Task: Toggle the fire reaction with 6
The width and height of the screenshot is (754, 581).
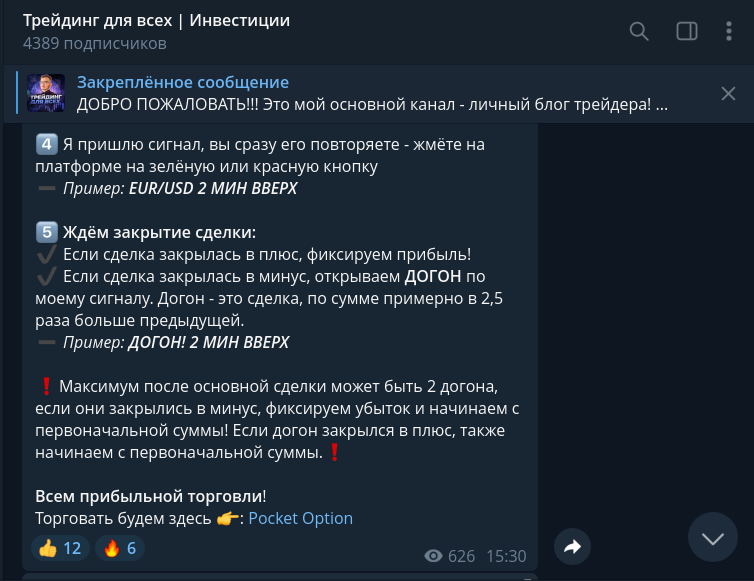Action: point(120,548)
